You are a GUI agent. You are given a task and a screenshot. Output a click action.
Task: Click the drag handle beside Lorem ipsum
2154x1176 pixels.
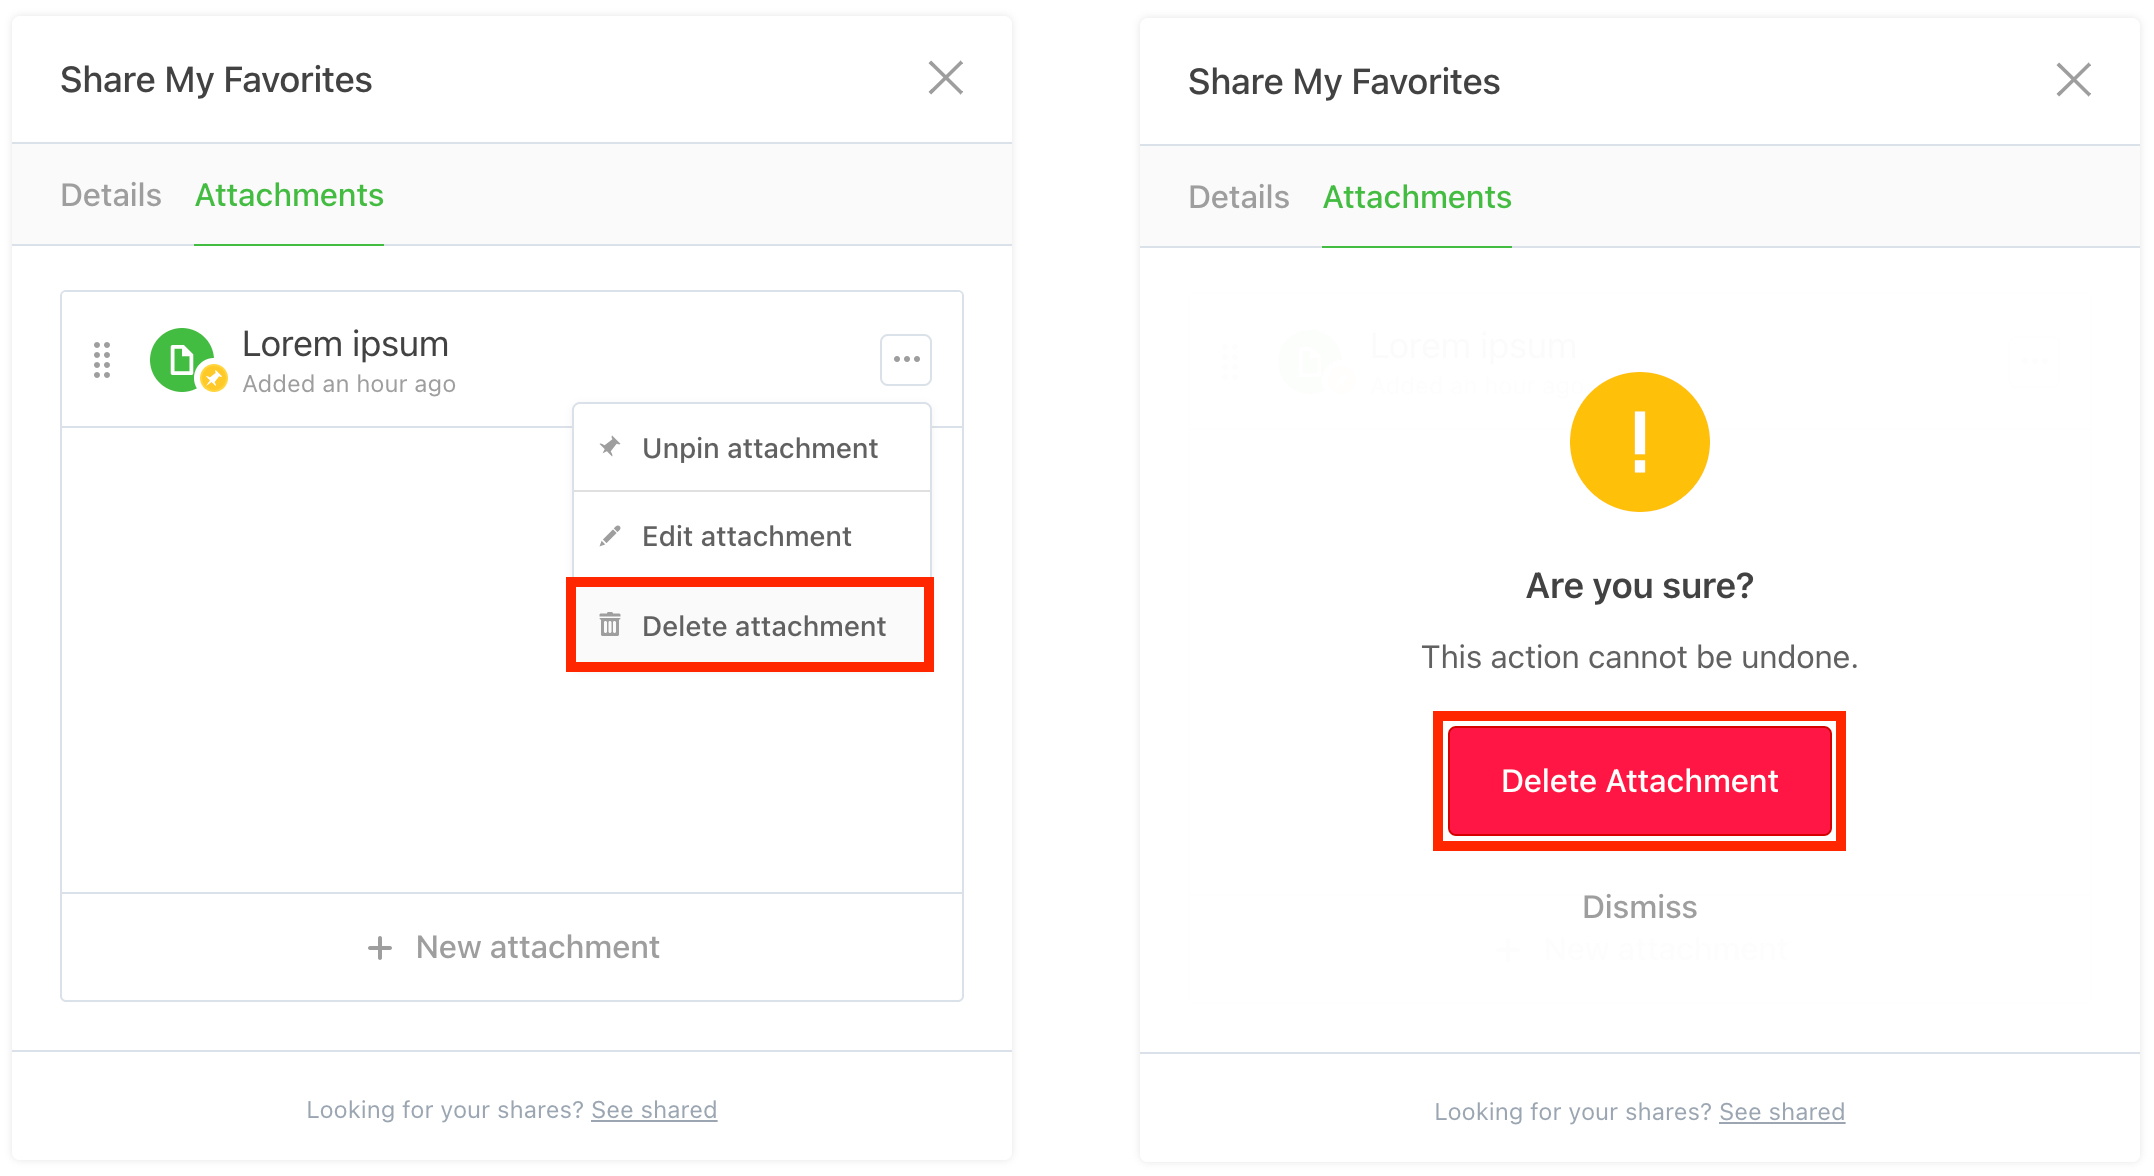tap(102, 360)
